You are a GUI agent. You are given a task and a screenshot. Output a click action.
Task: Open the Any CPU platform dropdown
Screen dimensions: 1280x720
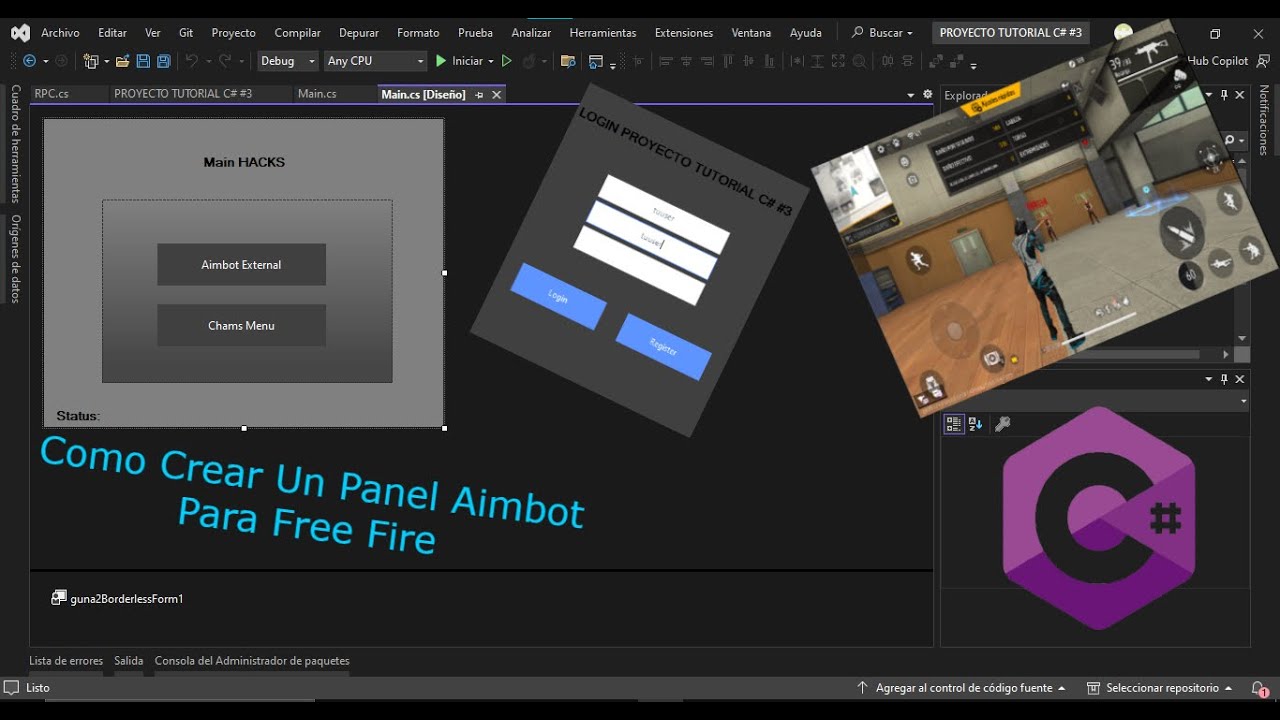[376, 61]
